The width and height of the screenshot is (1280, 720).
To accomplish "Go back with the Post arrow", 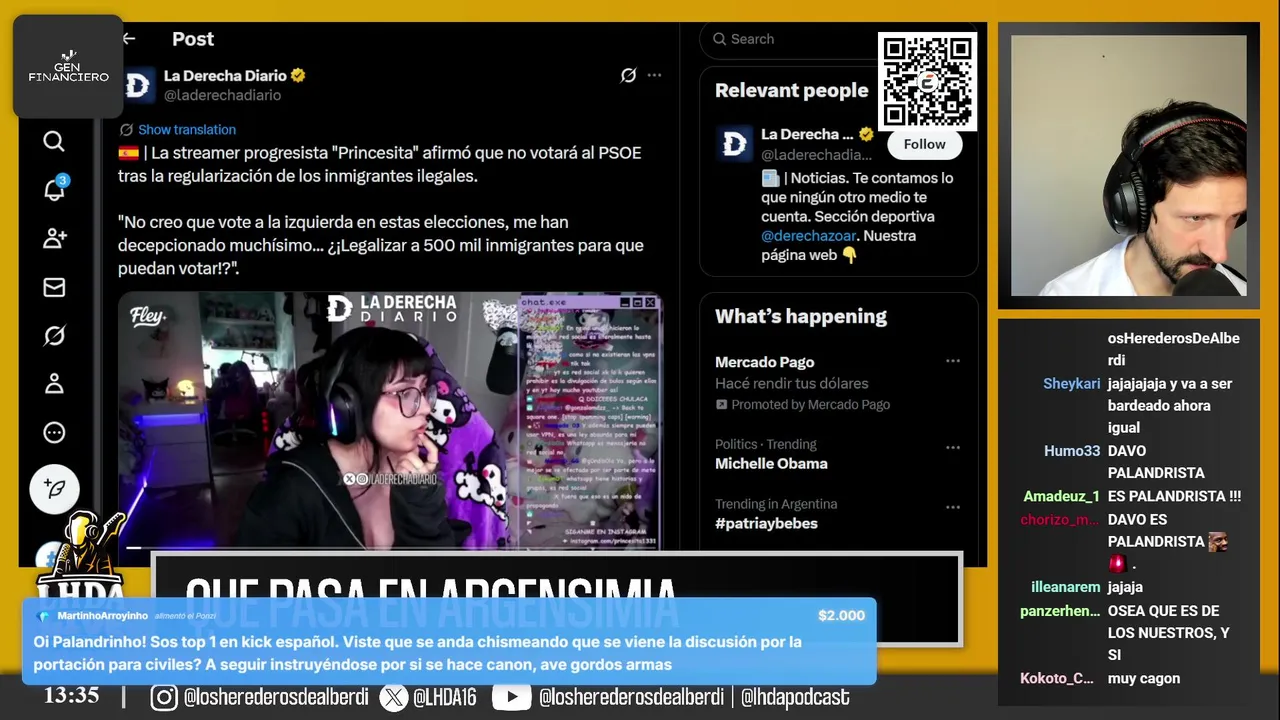I will (x=128, y=39).
